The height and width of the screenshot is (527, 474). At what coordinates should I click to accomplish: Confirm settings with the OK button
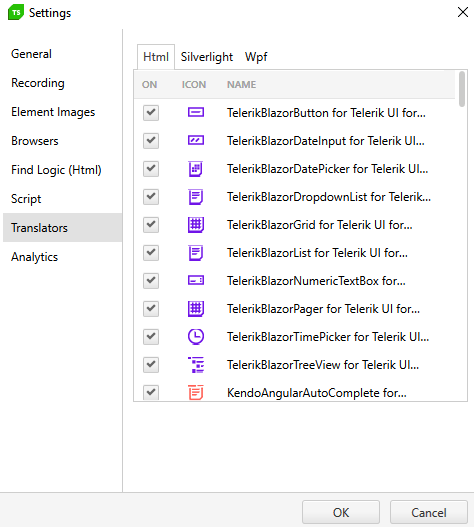pyautogui.click(x=341, y=513)
